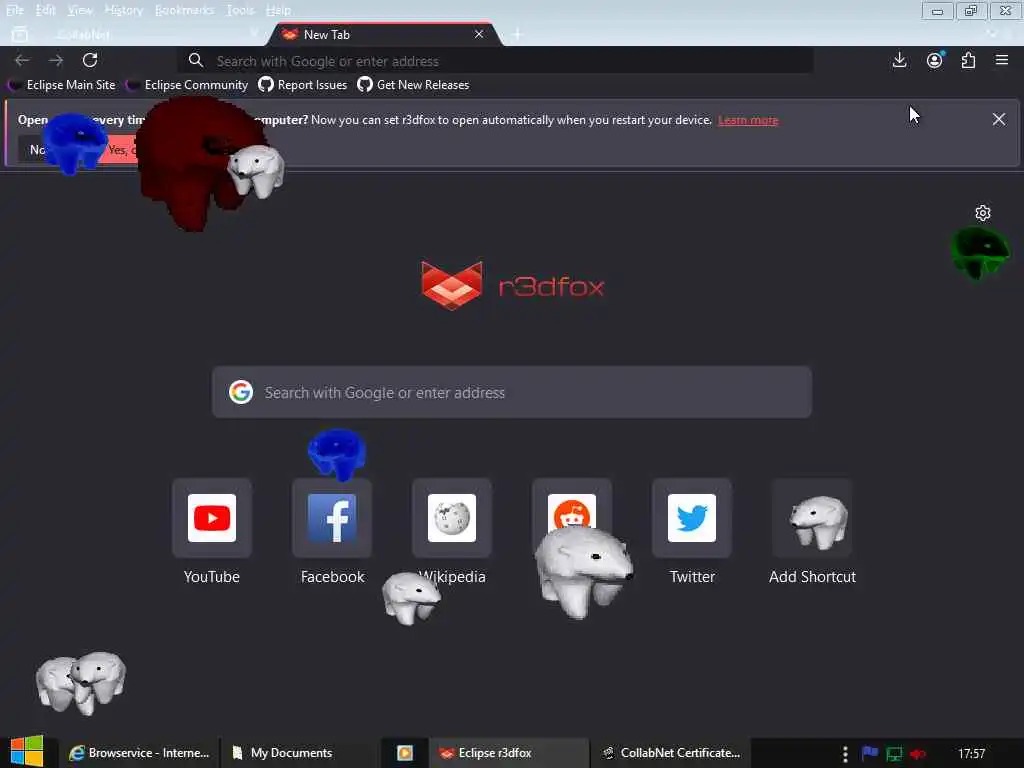This screenshot has height=768, width=1024.
Task: Open the Extensions puzzle icon
Action: pyautogui.click(x=968, y=60)
